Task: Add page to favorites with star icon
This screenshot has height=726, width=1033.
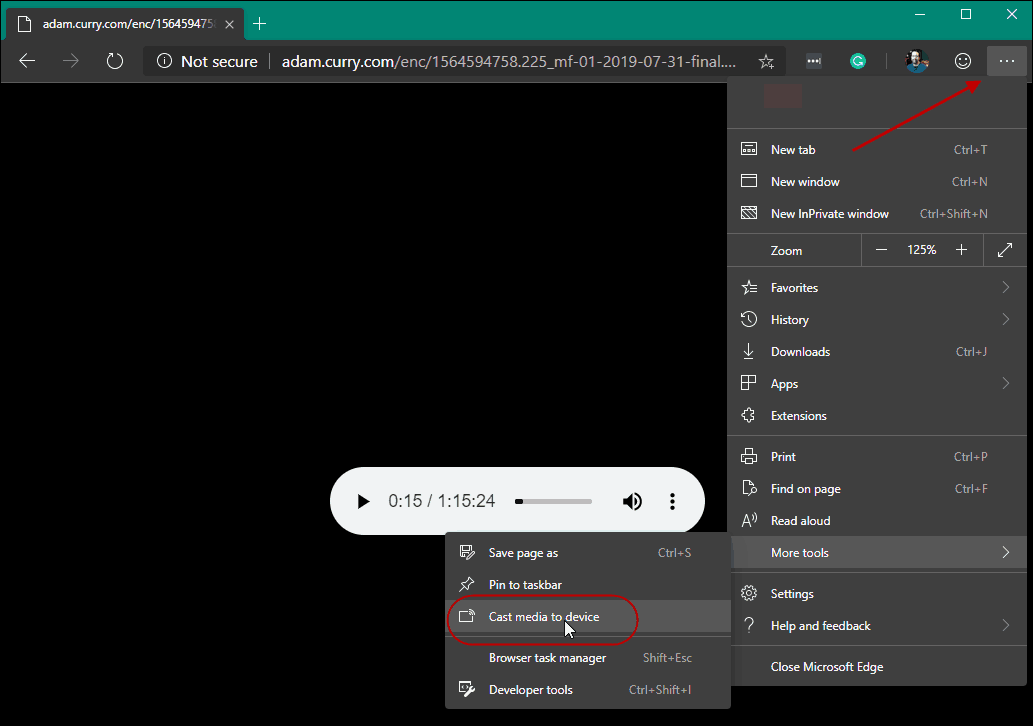Action: [x=766, y=61]
